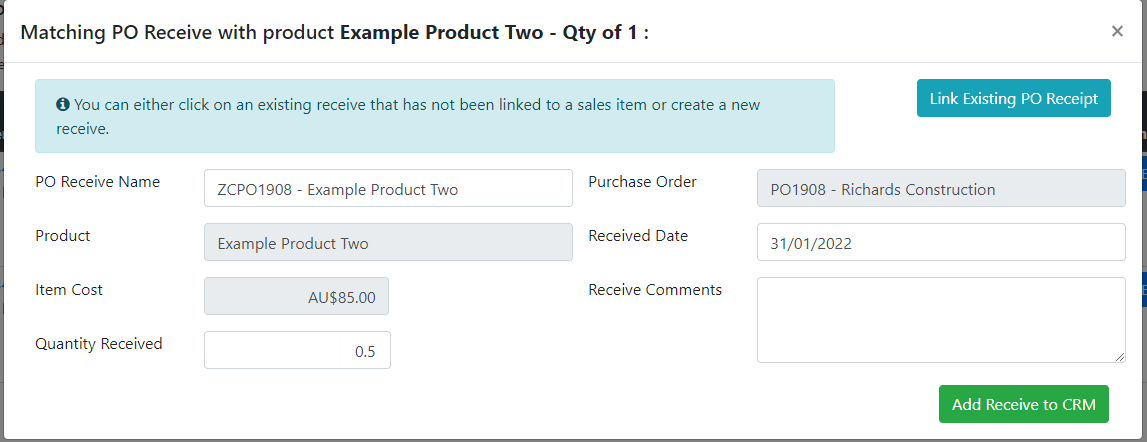The width and height of the screenshot is (1147, 442).
Task: Click the Product field Example Product Two
Action: point(388,242)
